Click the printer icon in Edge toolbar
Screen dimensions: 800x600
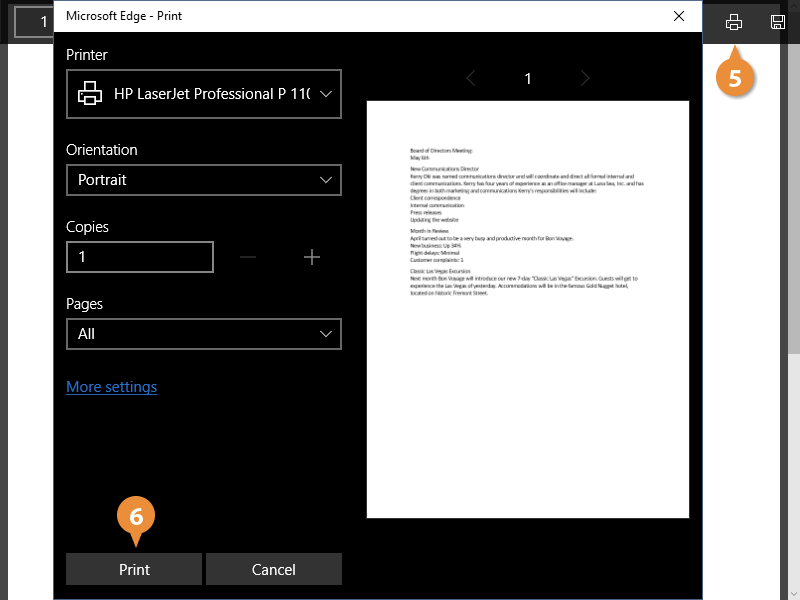click(734, 22)
